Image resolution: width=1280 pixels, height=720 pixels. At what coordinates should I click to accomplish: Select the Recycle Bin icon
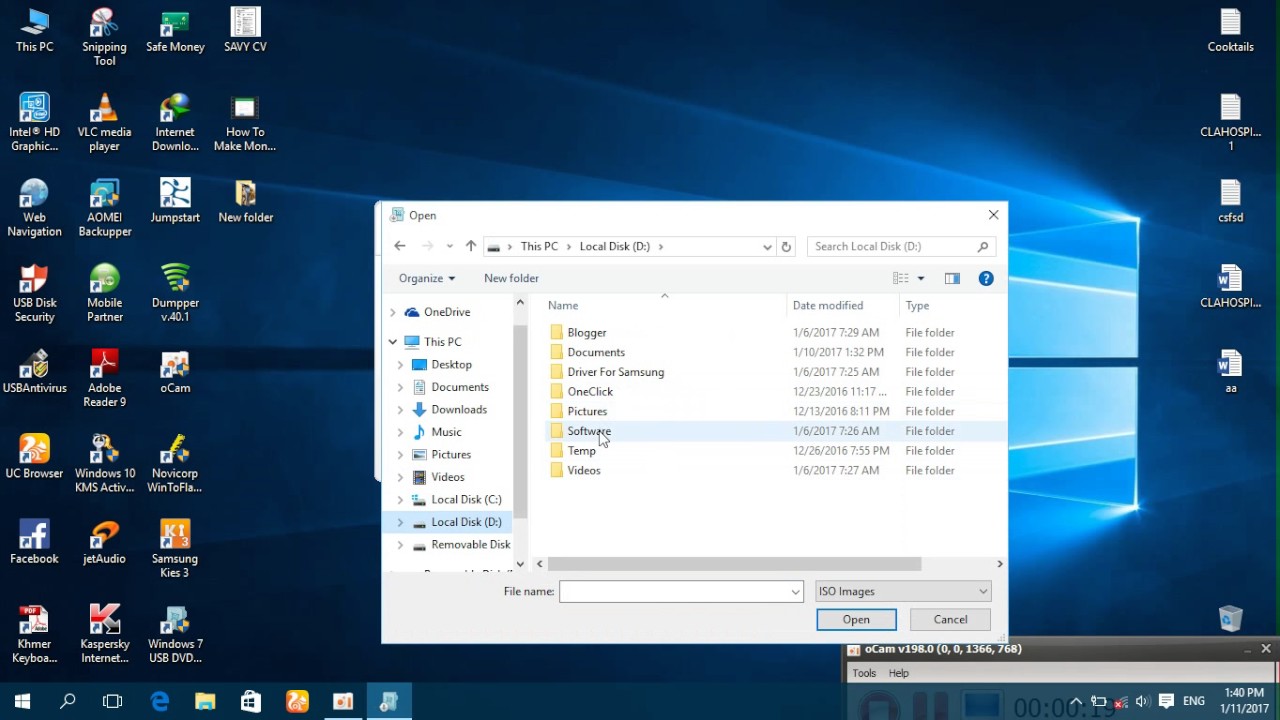tap(1230, 618)
